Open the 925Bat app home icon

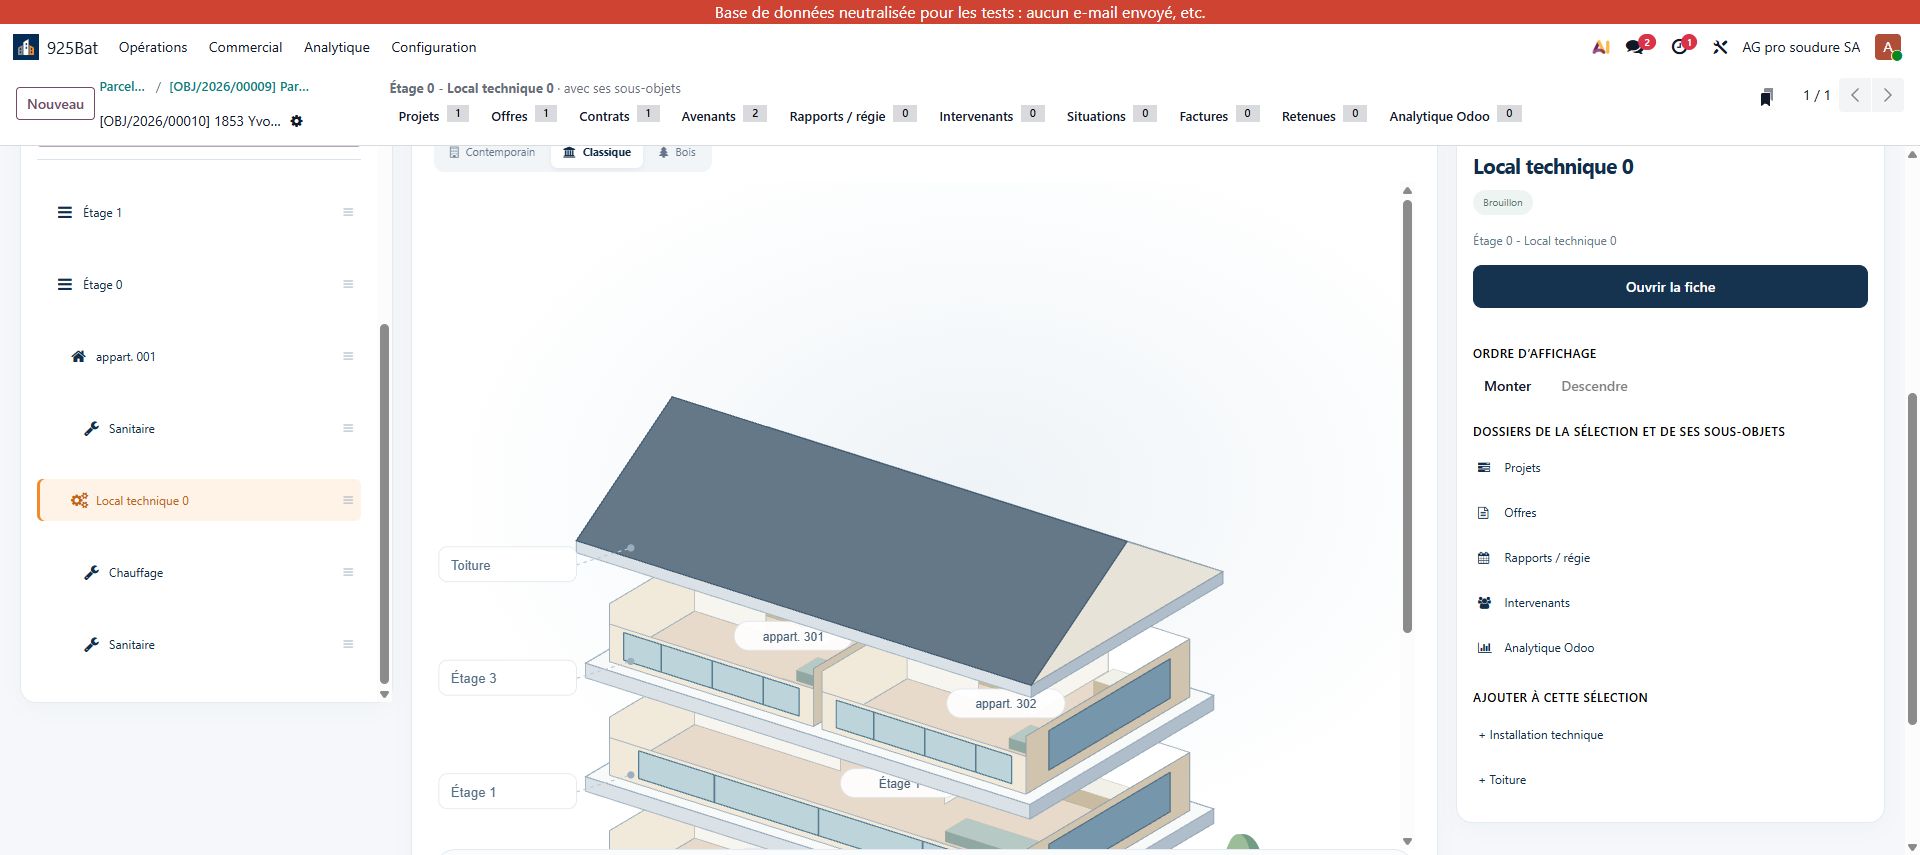pos(26,47)
